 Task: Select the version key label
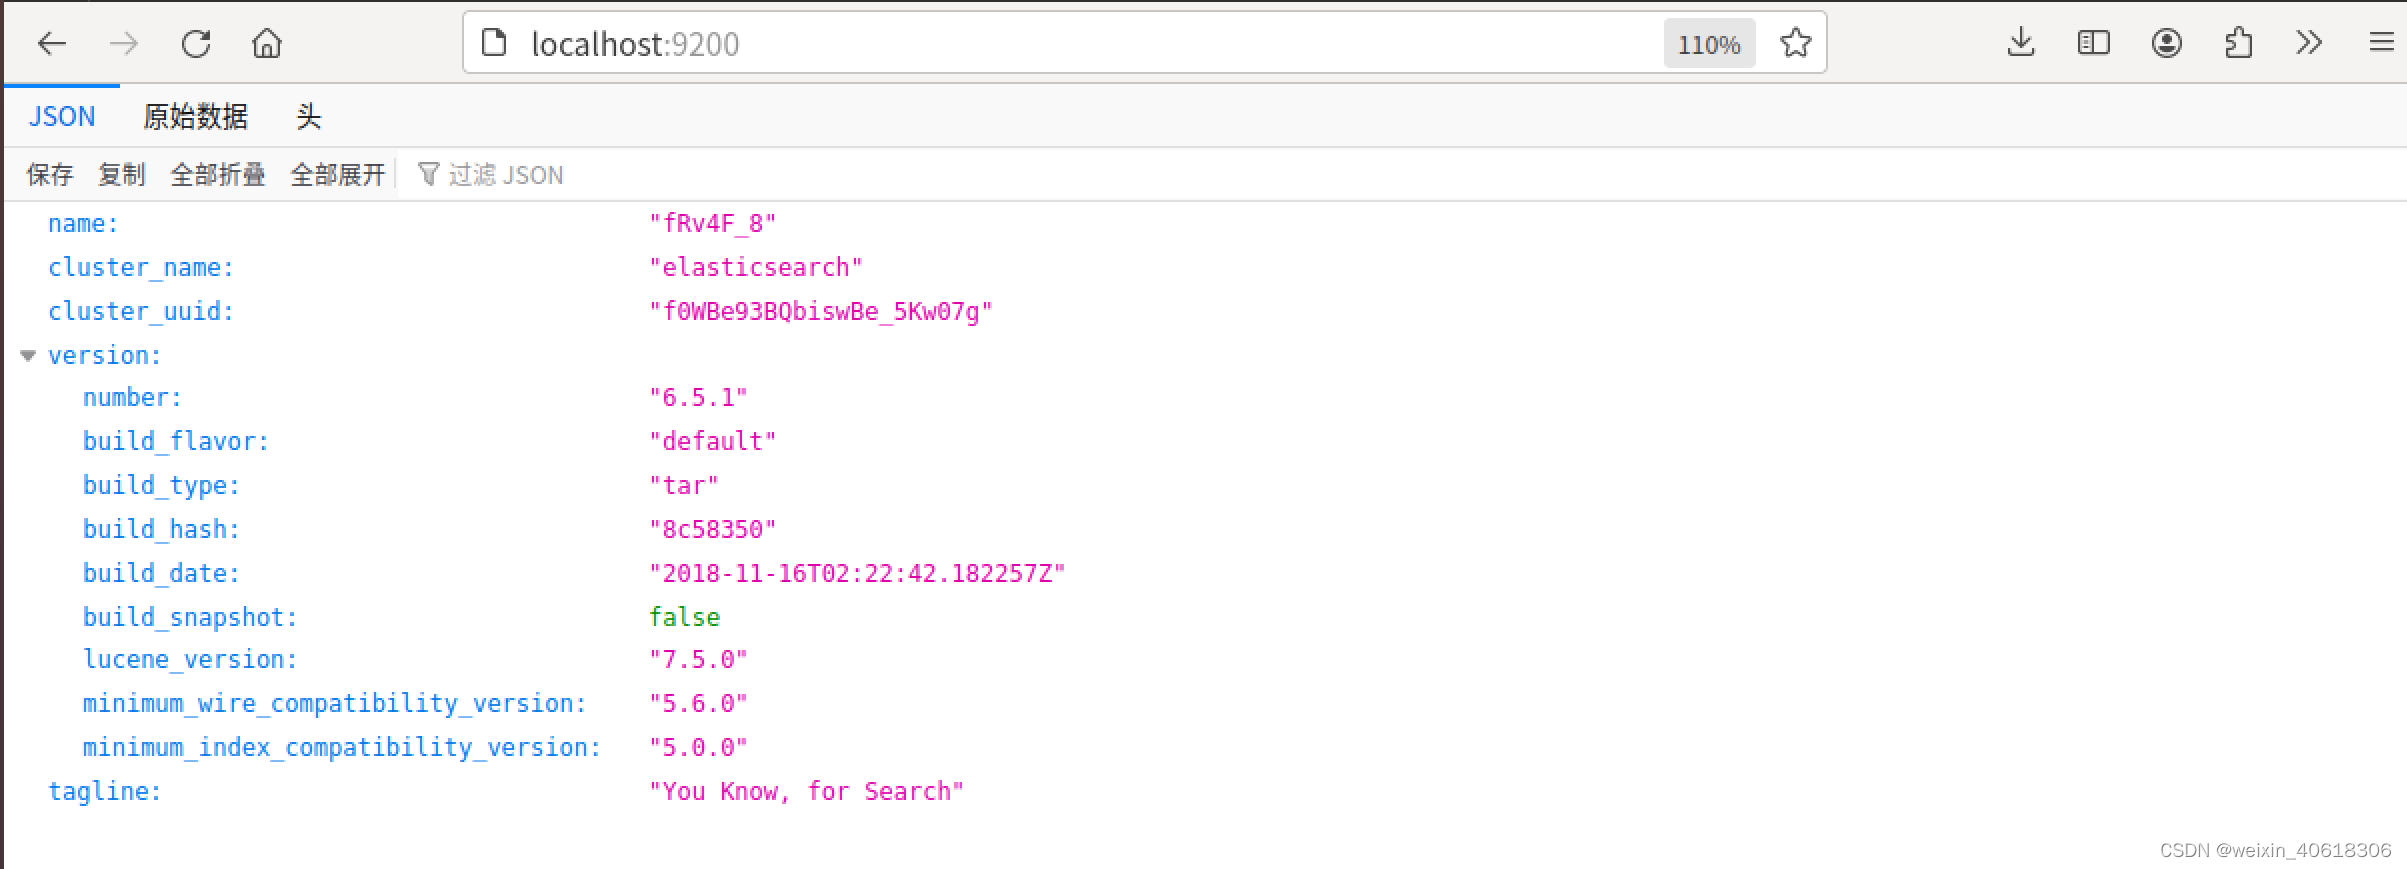tap(105, 355)
